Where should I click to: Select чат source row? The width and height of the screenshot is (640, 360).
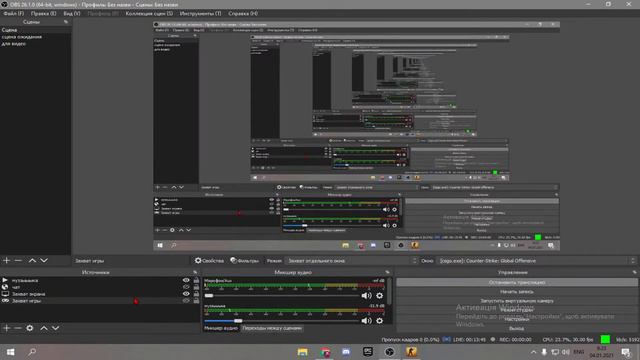100,287
